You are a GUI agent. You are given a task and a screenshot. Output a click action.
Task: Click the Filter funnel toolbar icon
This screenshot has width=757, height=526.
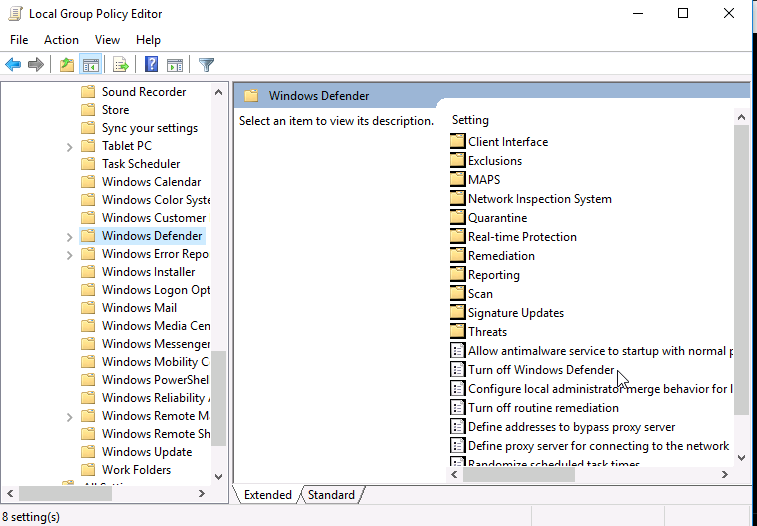[x=206, y=64]
